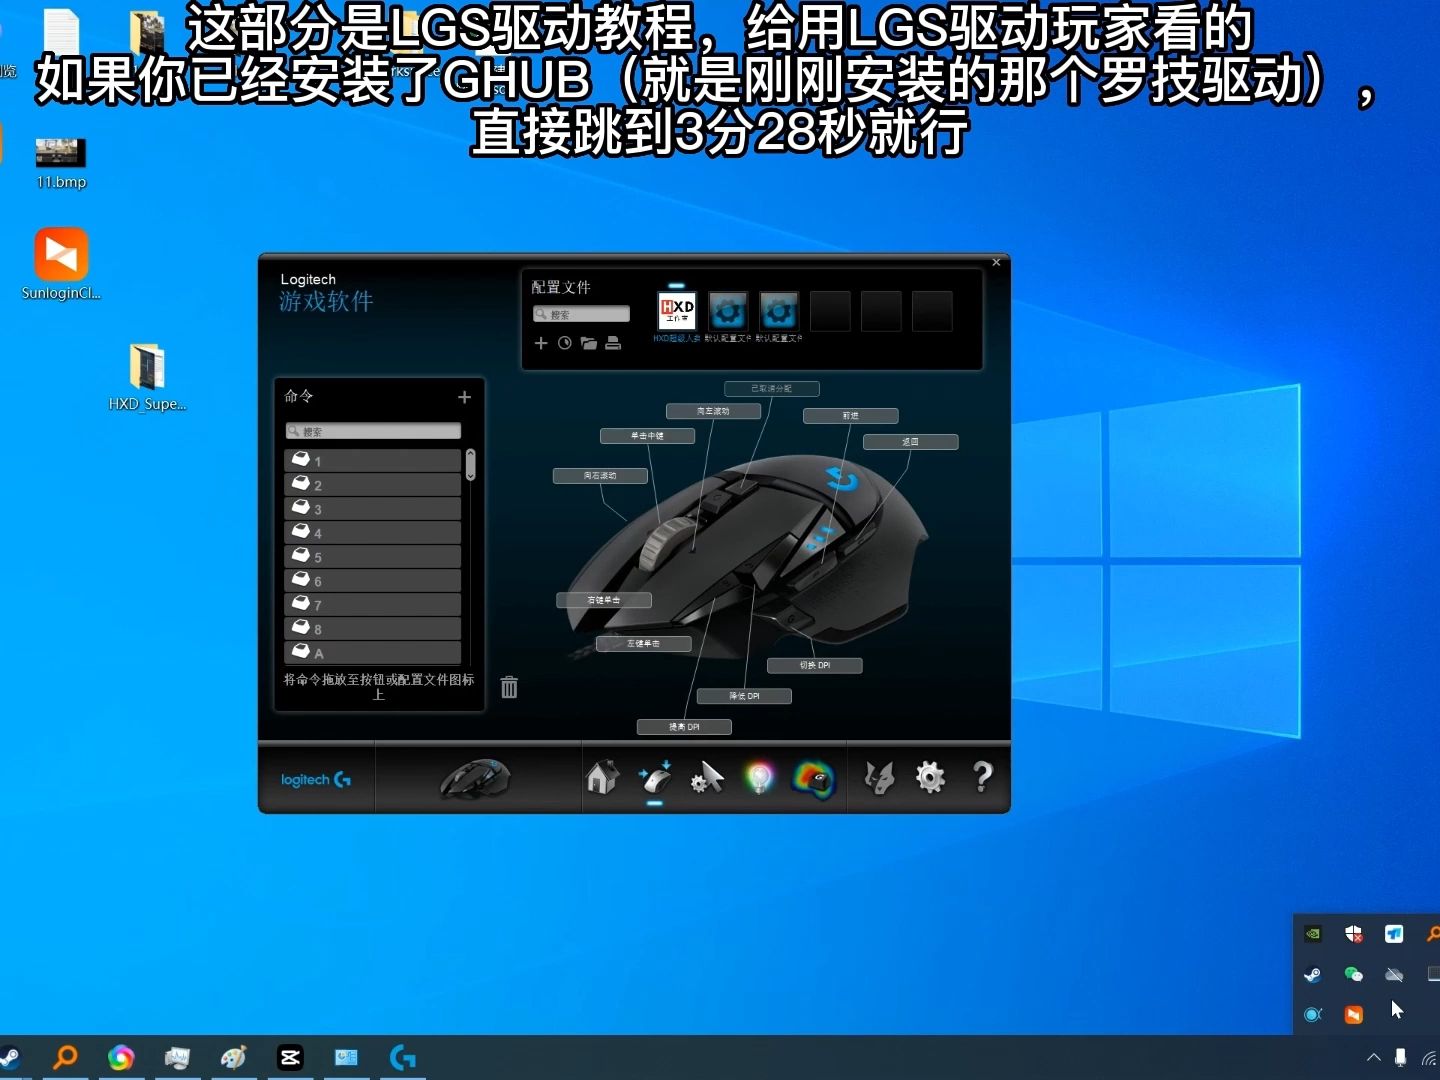Click the microphone icon in taskbar tray
The height and width of the screenshot is (1080, 1440).
pyautogui.click(x=1401, y=1058)
